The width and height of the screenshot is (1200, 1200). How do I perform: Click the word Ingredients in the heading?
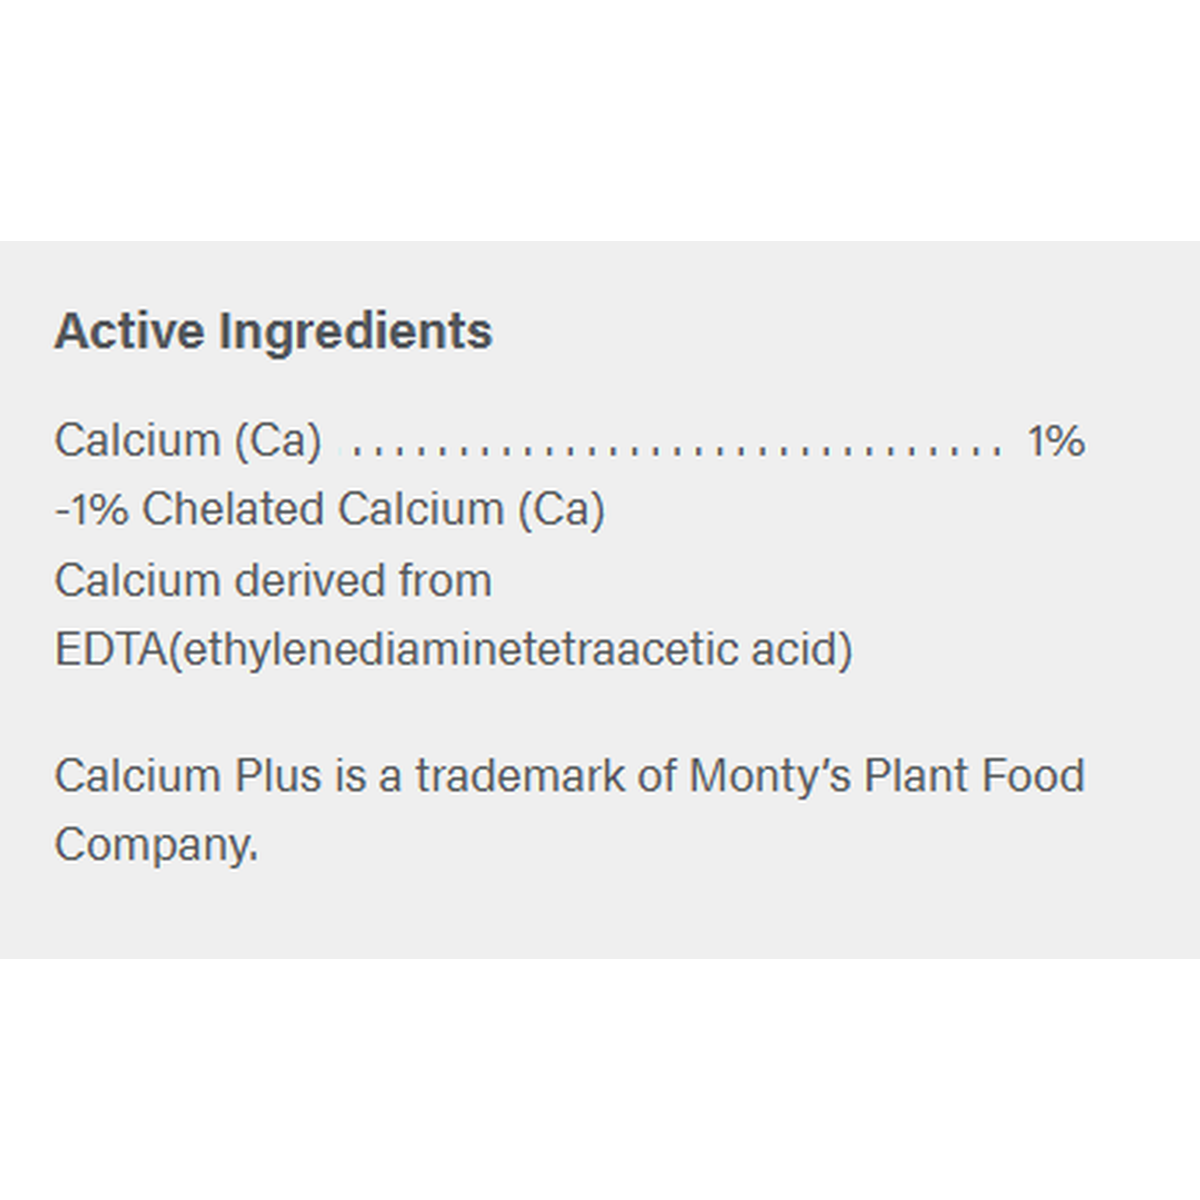tap(355, 331)
